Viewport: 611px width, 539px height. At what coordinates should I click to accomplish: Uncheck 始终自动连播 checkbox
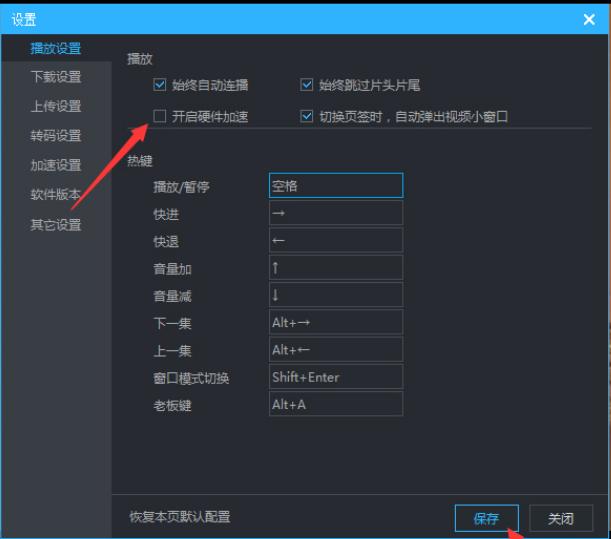(x=160, y=86)
